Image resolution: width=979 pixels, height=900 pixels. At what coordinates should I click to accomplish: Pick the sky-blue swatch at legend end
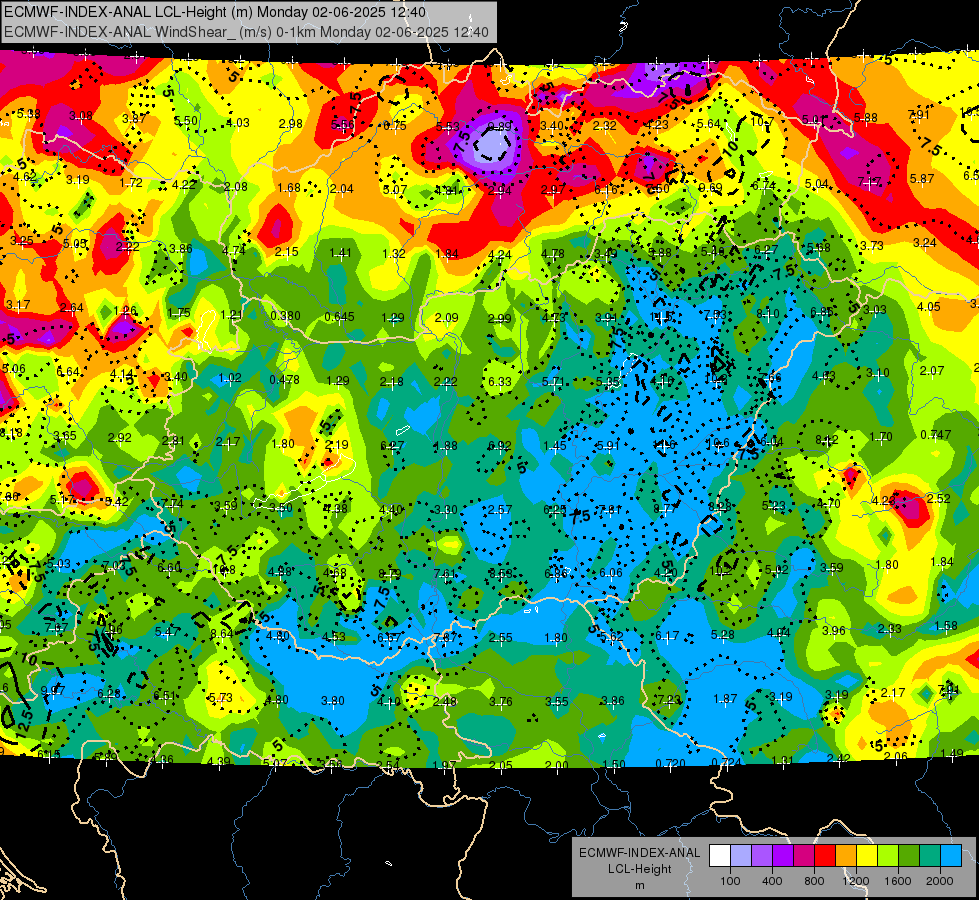[951, 856]
